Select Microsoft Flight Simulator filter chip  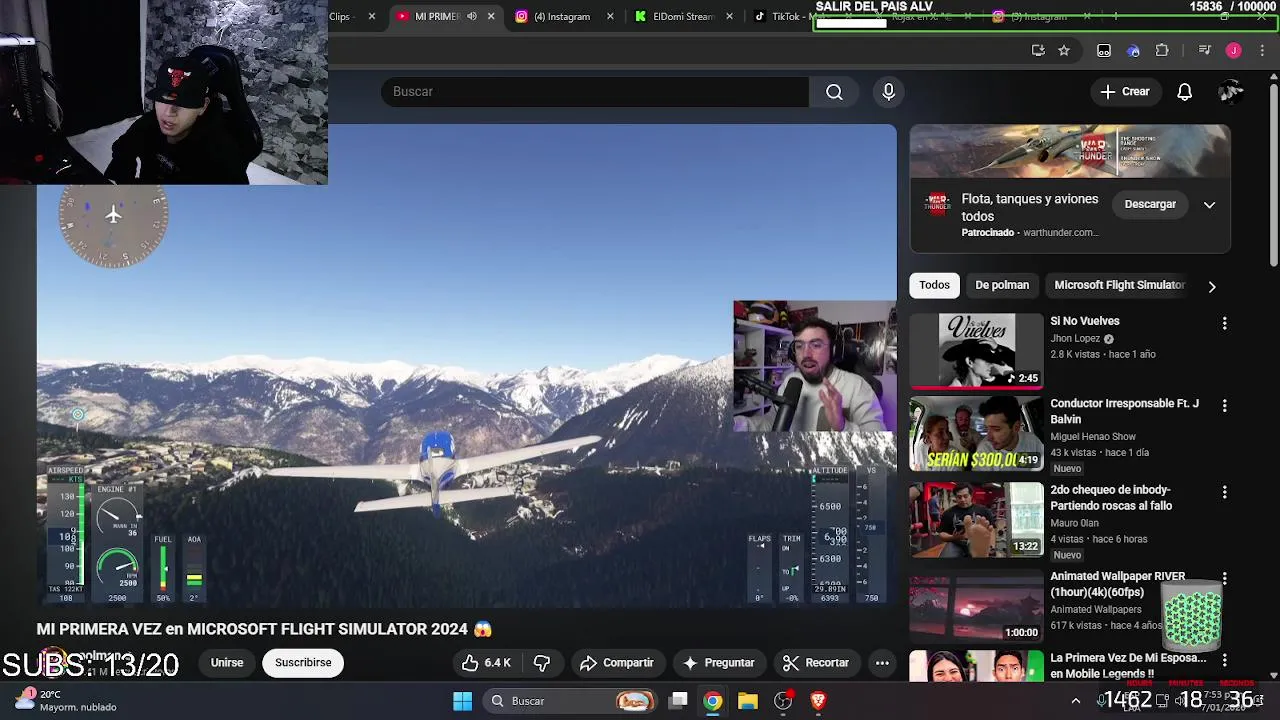[1119, 285]
